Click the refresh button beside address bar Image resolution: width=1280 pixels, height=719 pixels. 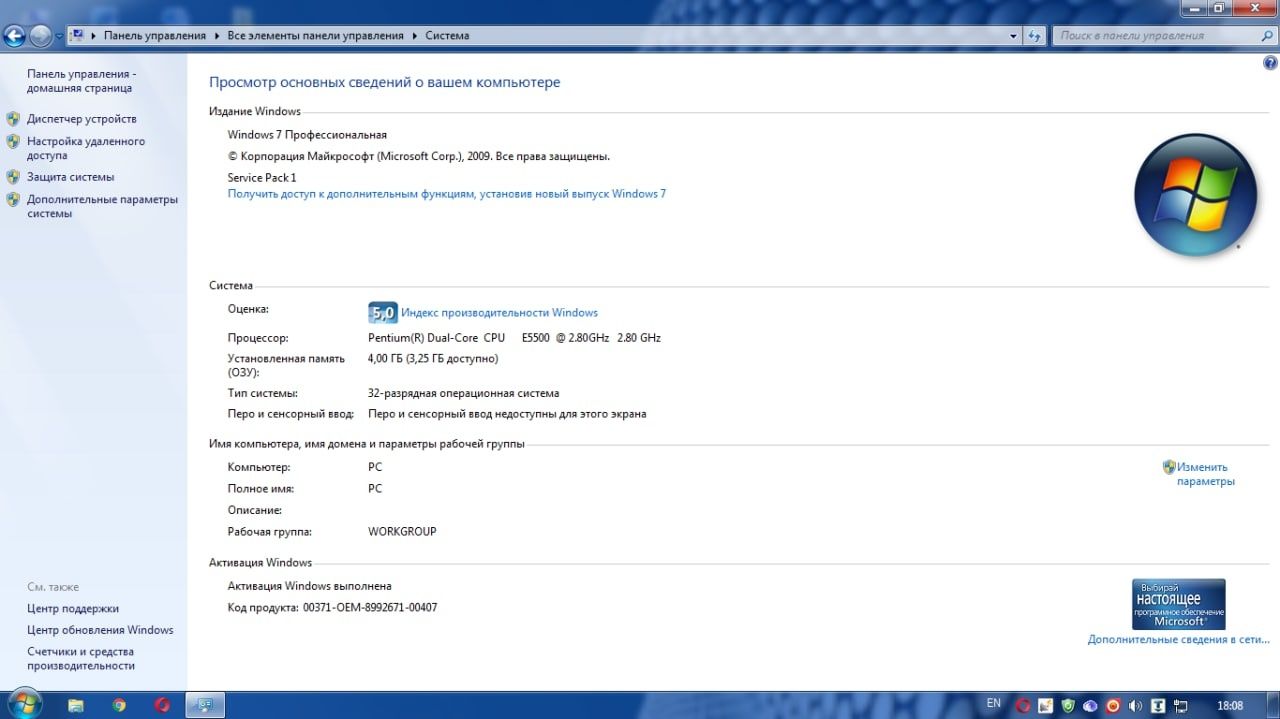coord(1036,35)
